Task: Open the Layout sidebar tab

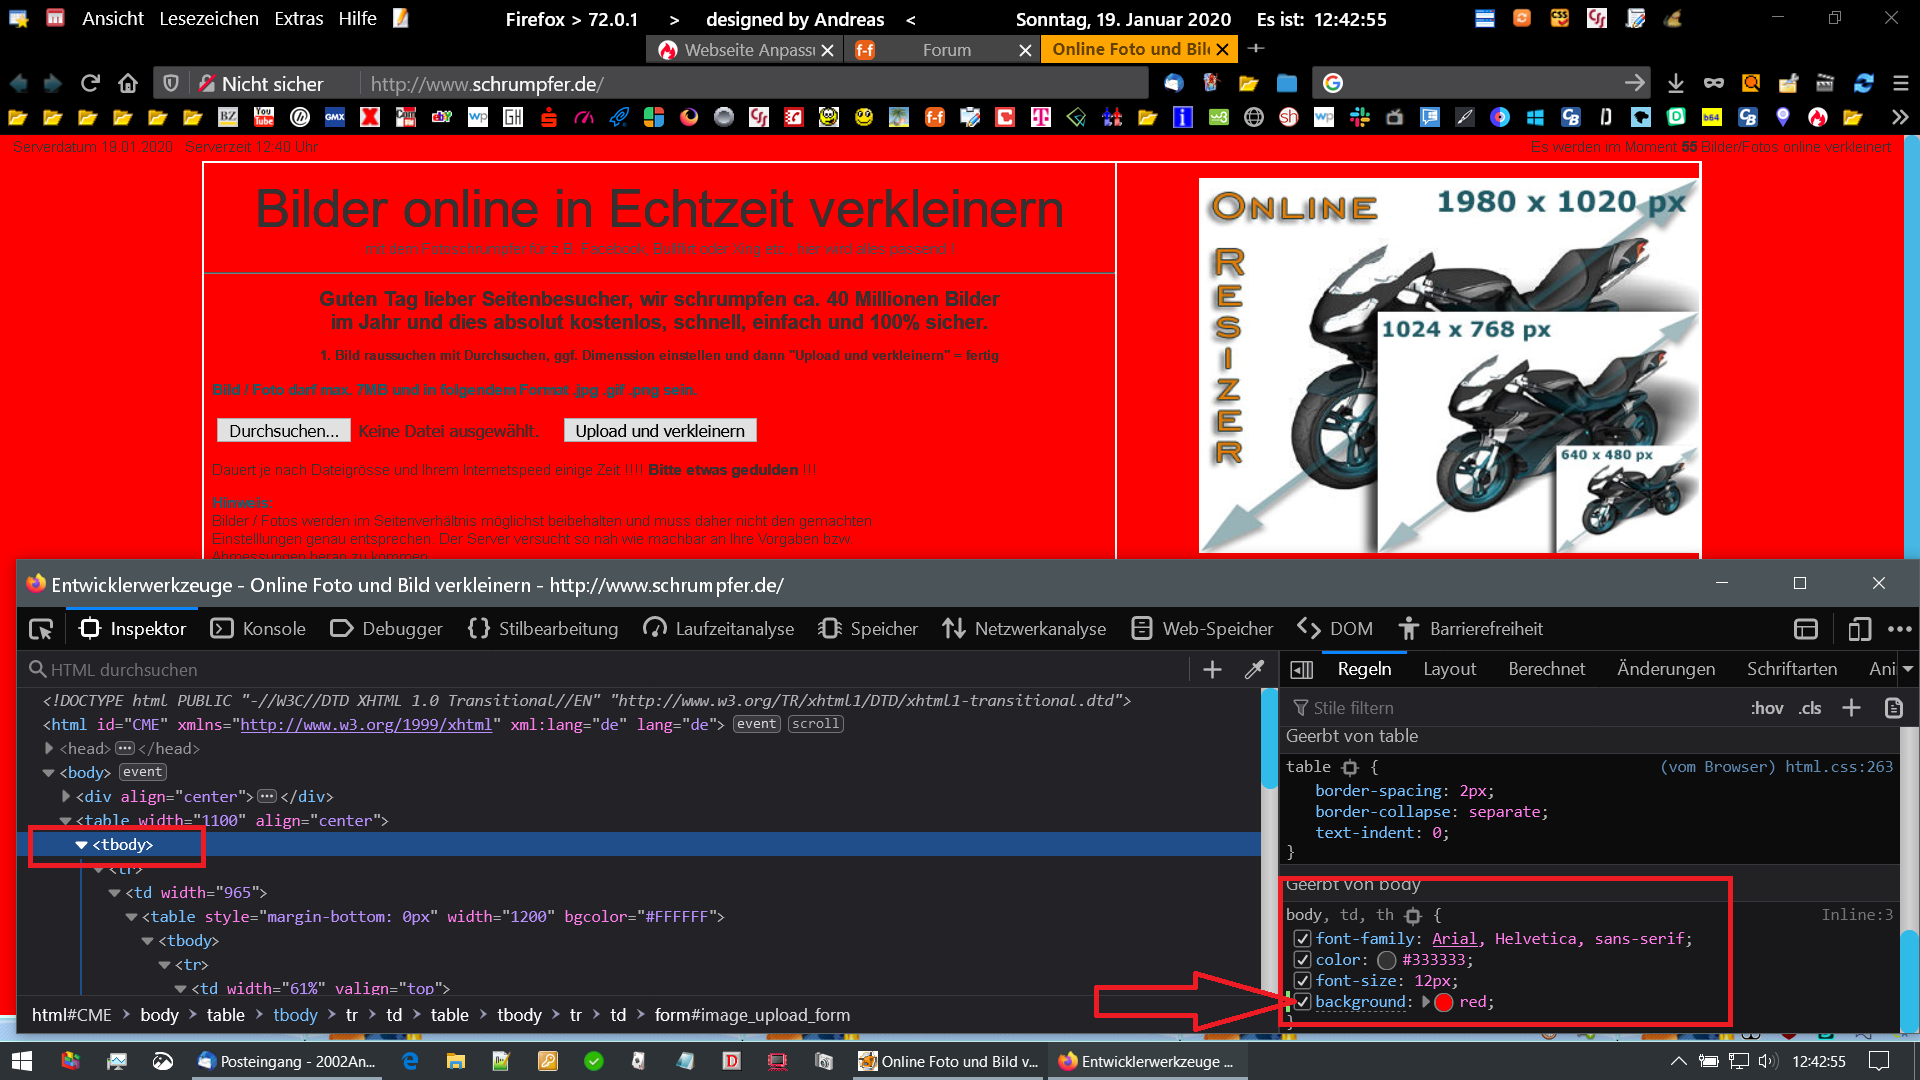Action: (x=1449, y=670)
